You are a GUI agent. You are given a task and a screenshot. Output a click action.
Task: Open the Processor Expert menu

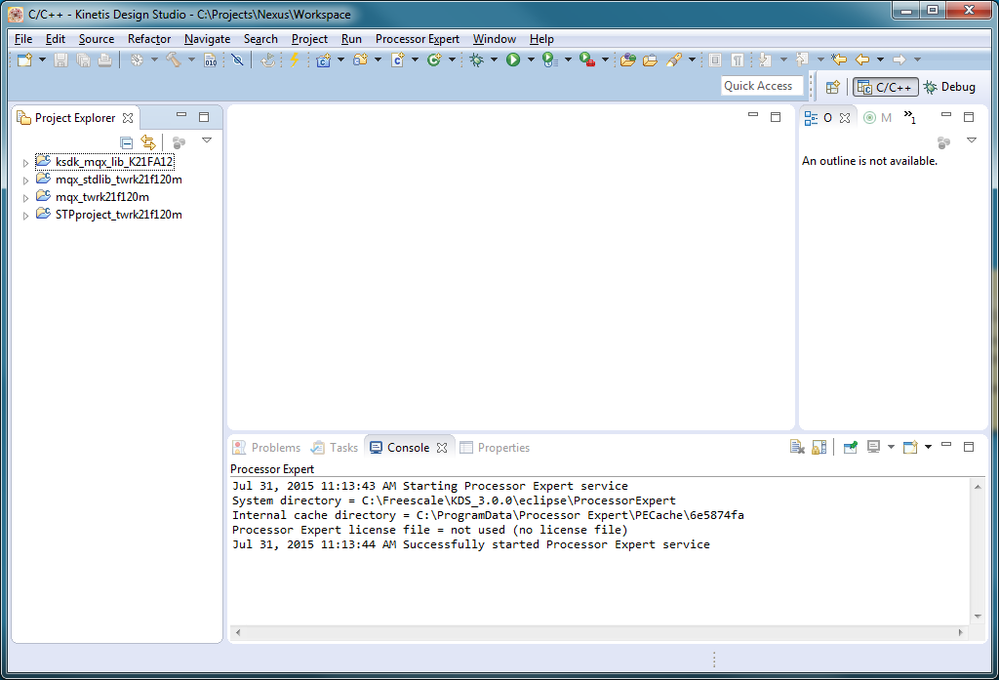[x=417, y=39]
